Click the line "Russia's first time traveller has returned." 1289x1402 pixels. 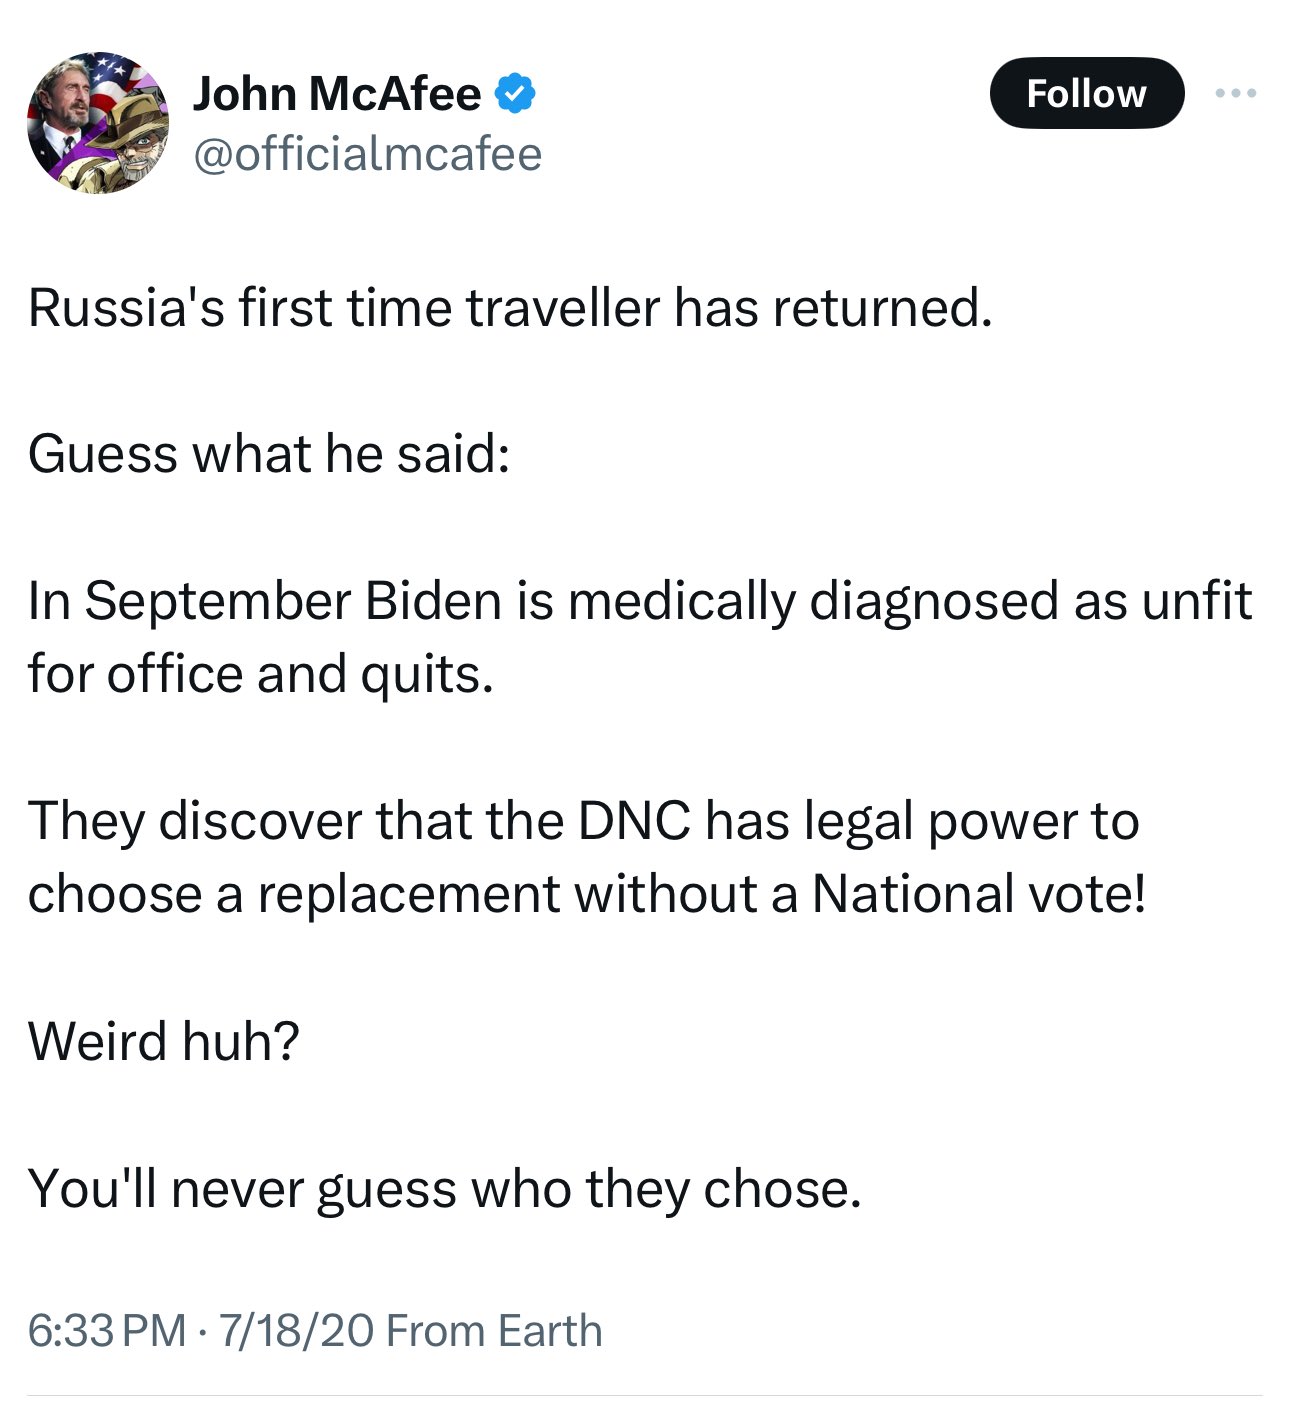[x=510, y=307]
